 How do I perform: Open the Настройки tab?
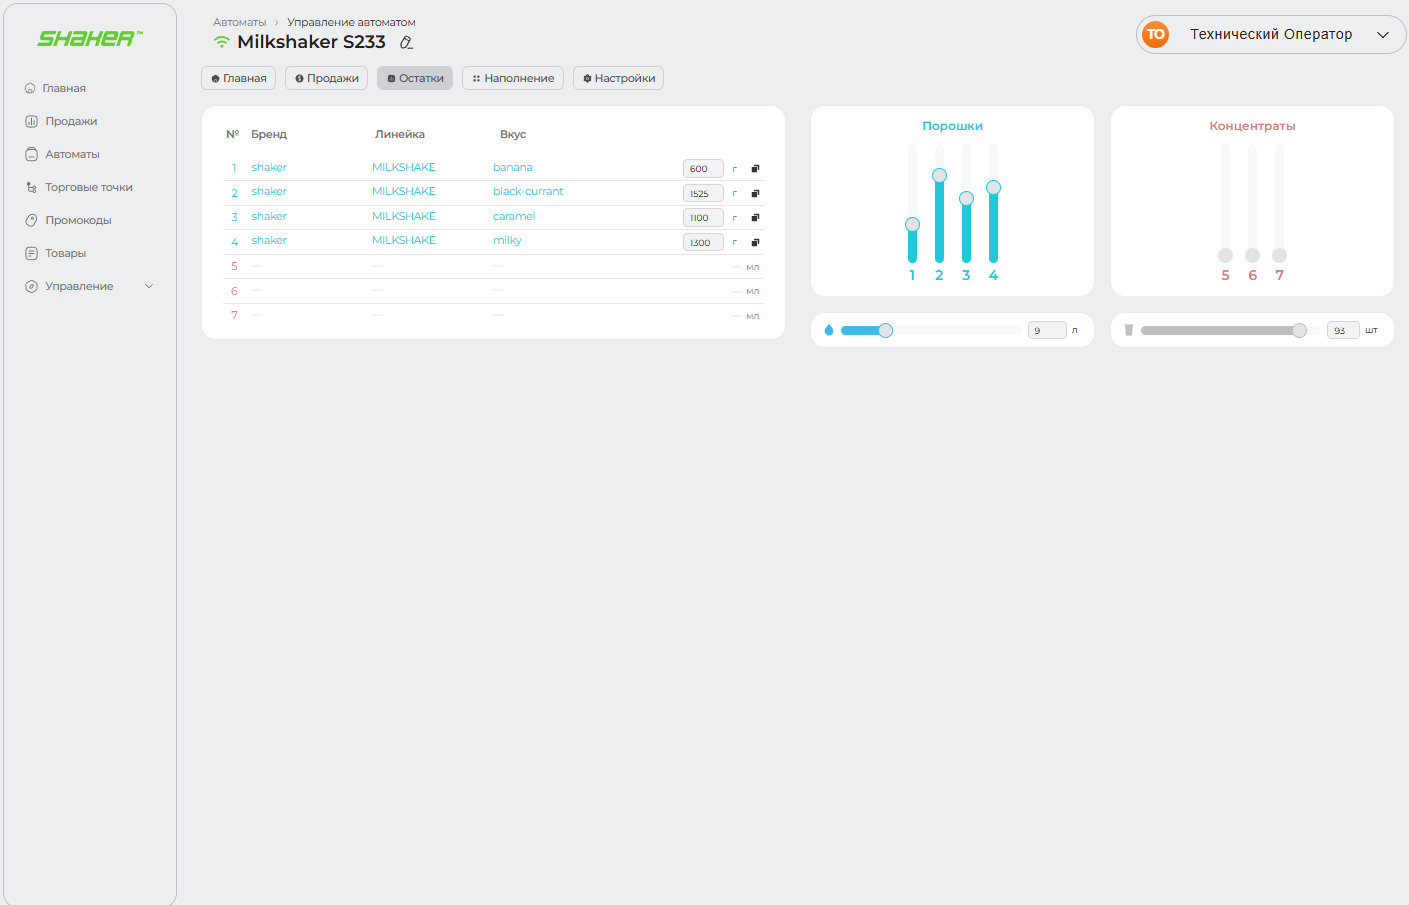pos(618,78)
